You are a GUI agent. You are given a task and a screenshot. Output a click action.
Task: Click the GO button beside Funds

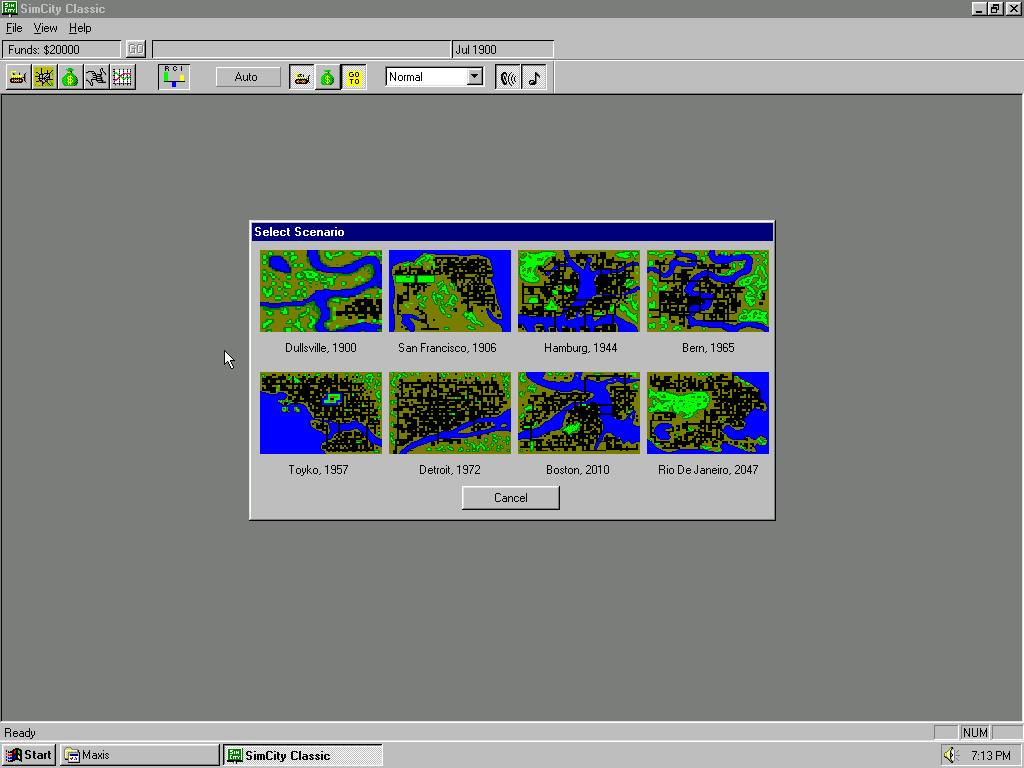coord(136,50)
